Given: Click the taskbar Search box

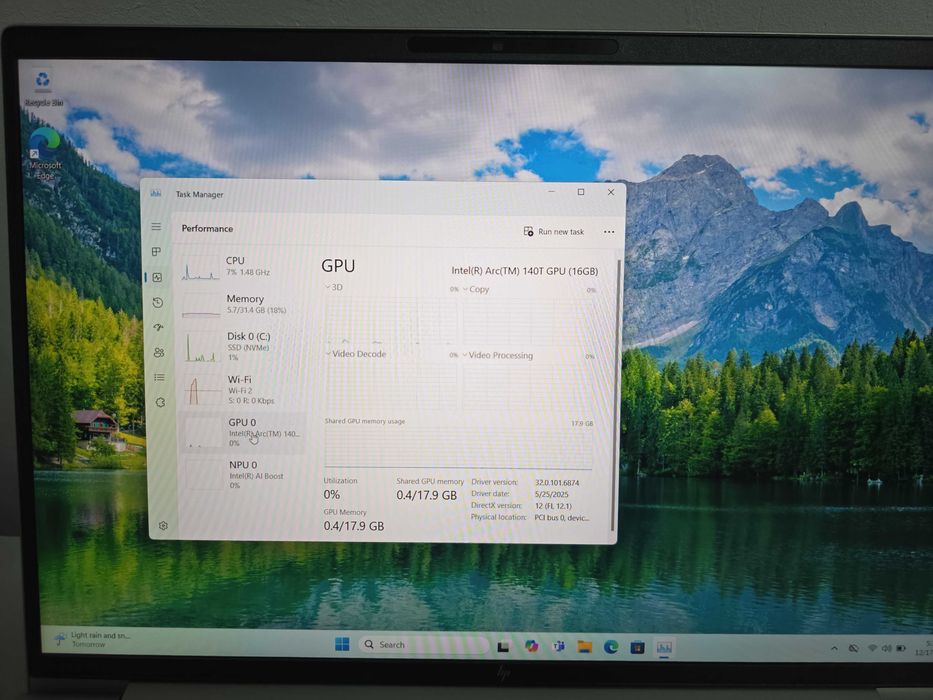Looking at the screenshot, I should coord(424,645).
